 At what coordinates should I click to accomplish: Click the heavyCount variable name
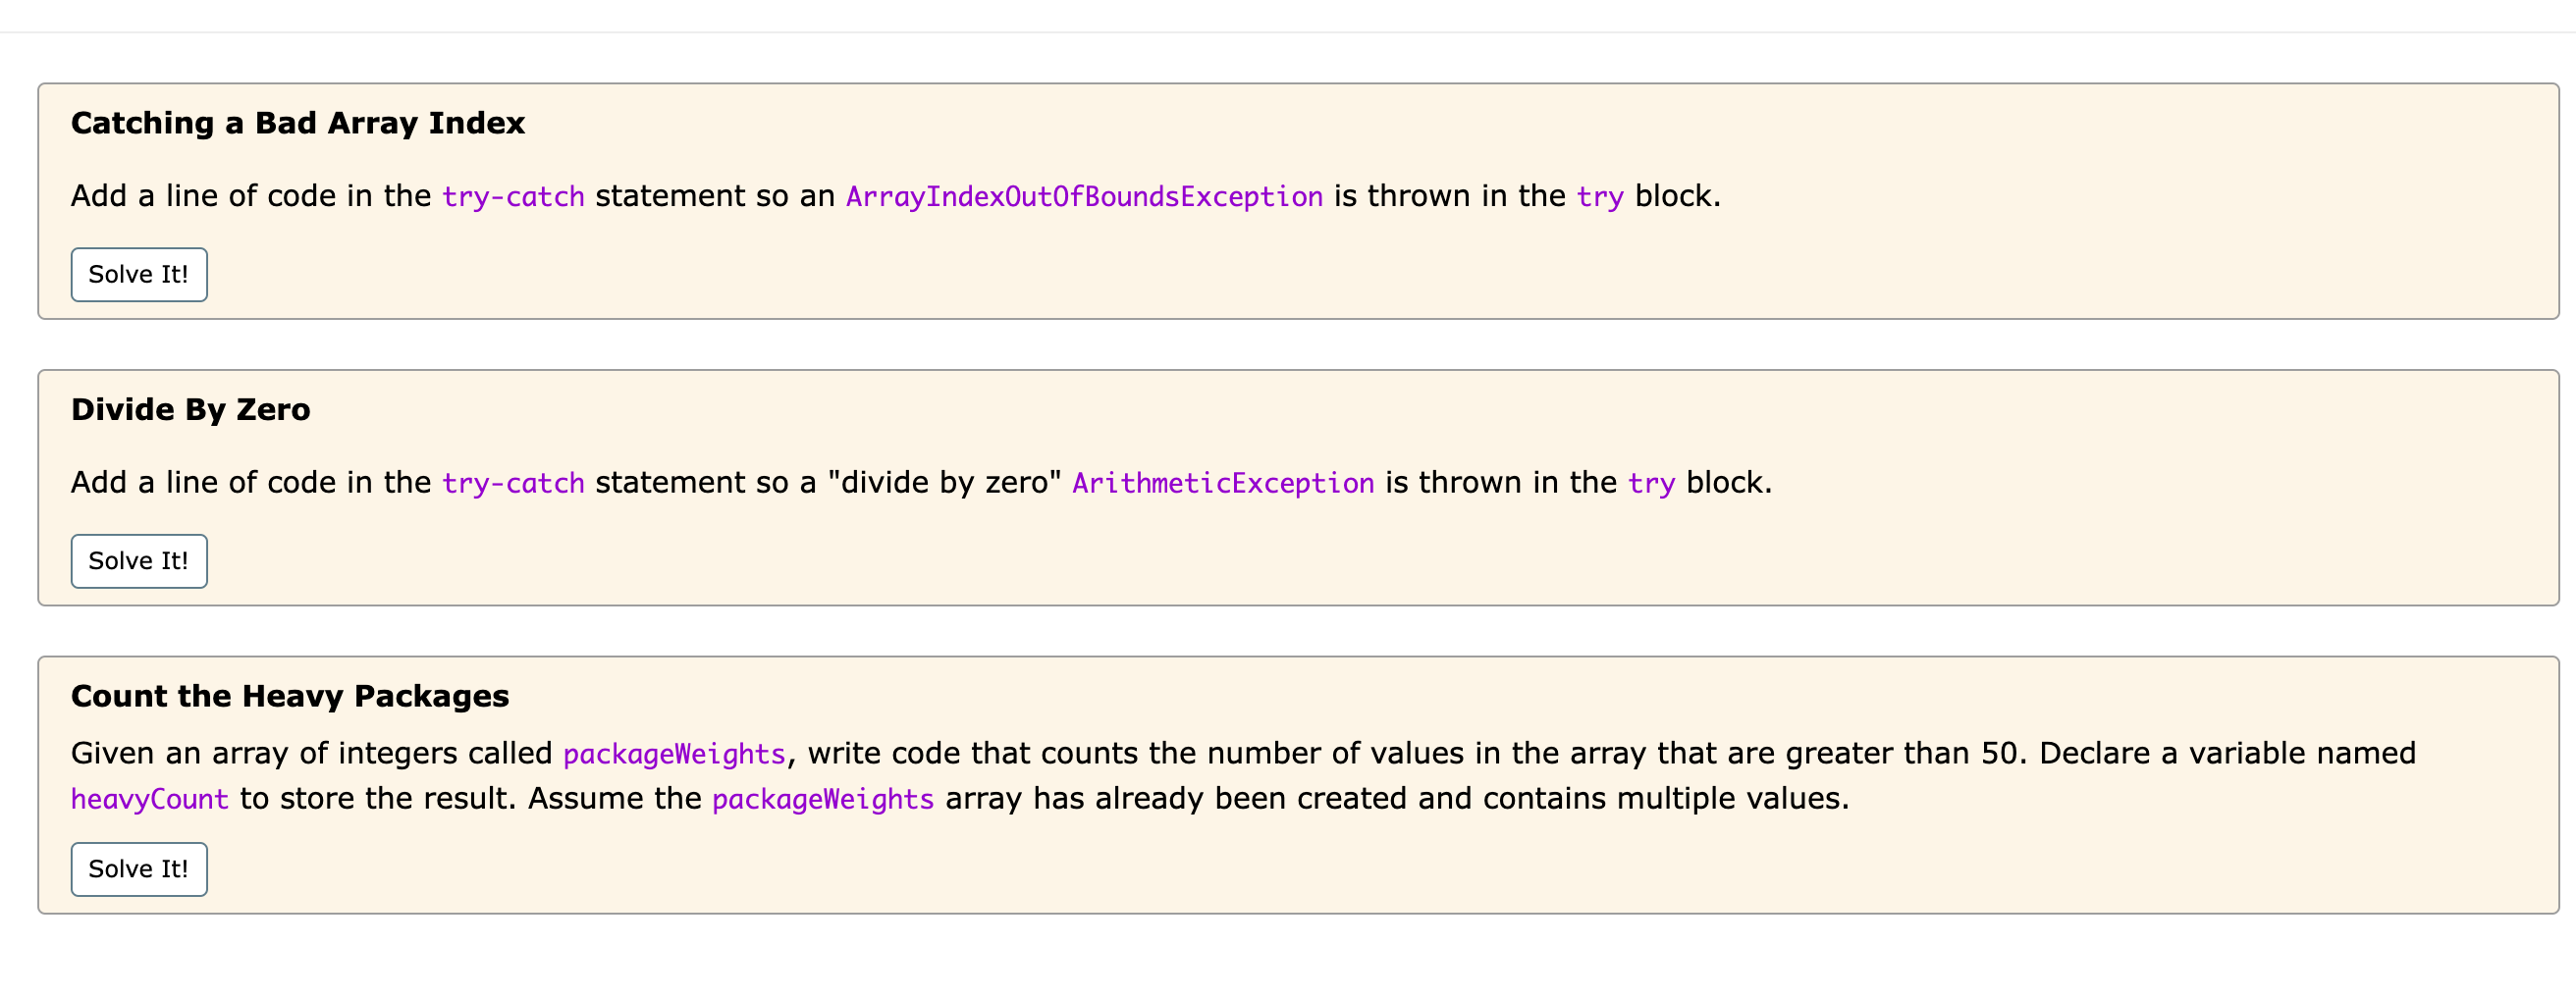[150, 799]
